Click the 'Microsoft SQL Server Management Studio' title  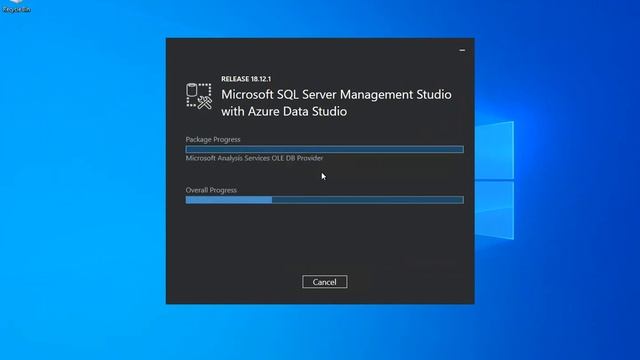(336, 94)
